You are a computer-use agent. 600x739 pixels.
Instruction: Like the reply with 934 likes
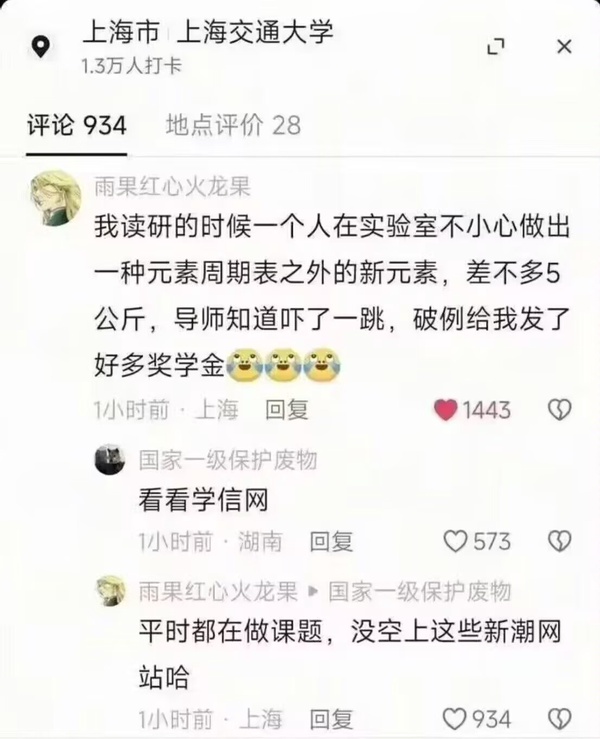(x=455, y=719)
